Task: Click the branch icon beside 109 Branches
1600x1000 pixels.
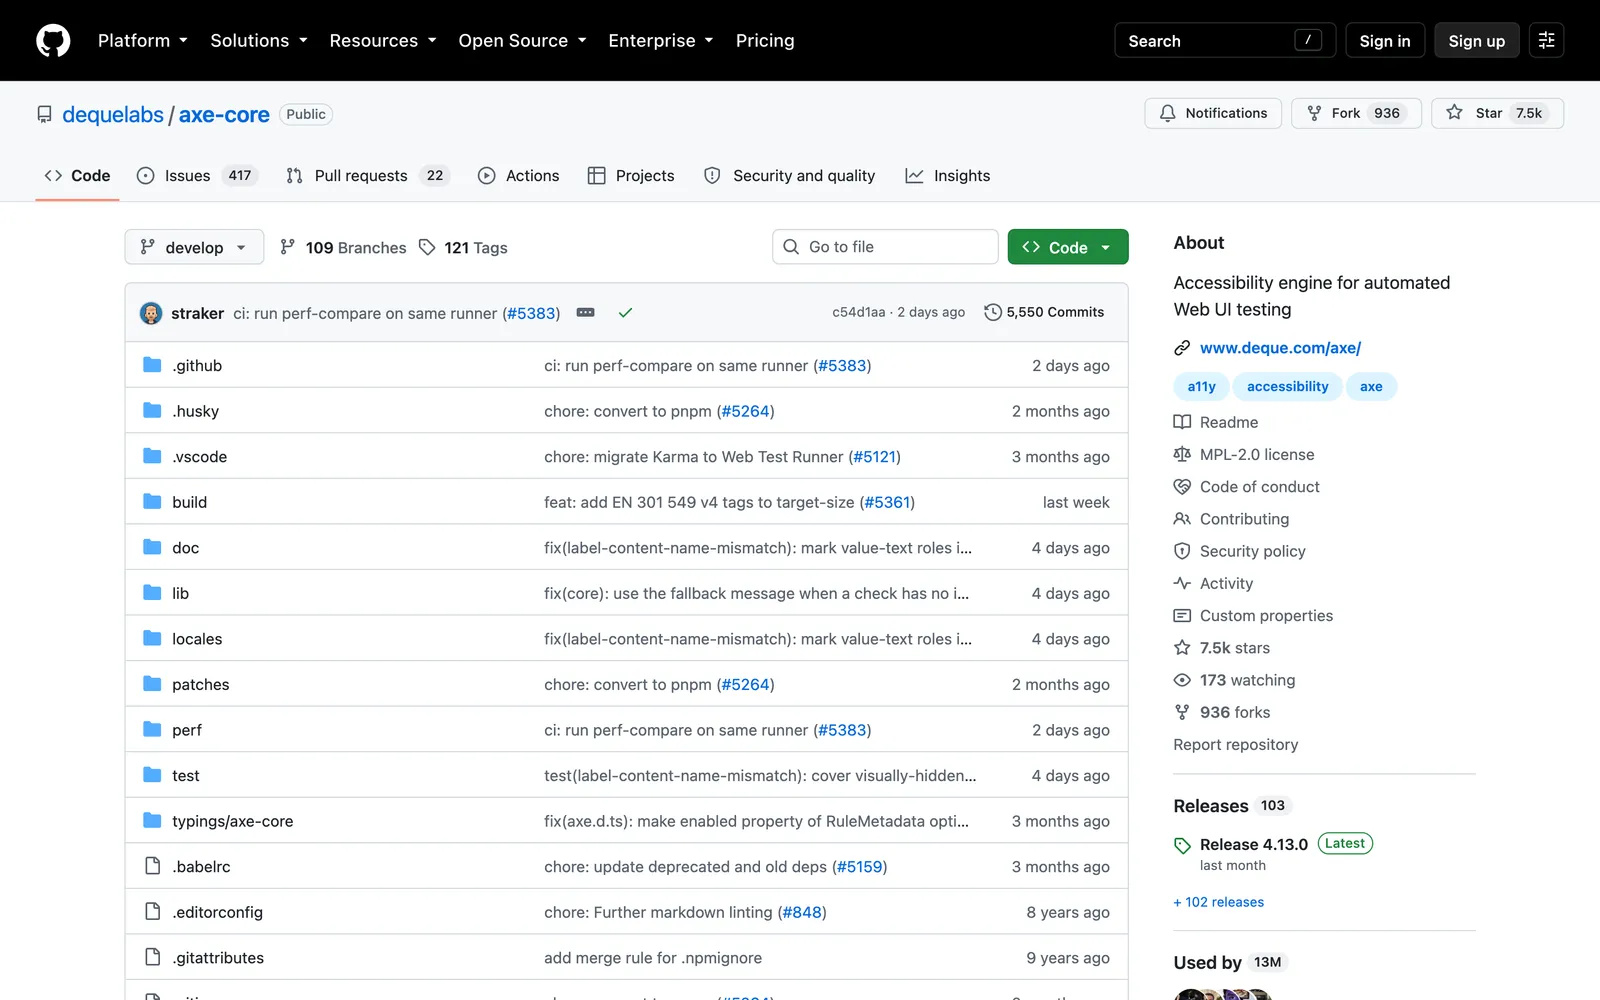Action: [x=288, y=247]
